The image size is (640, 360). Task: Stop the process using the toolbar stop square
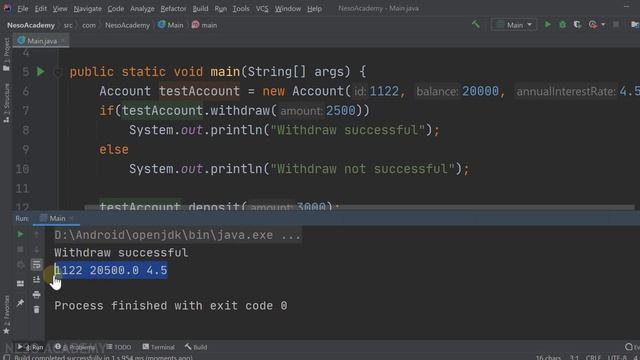point(616,25)
